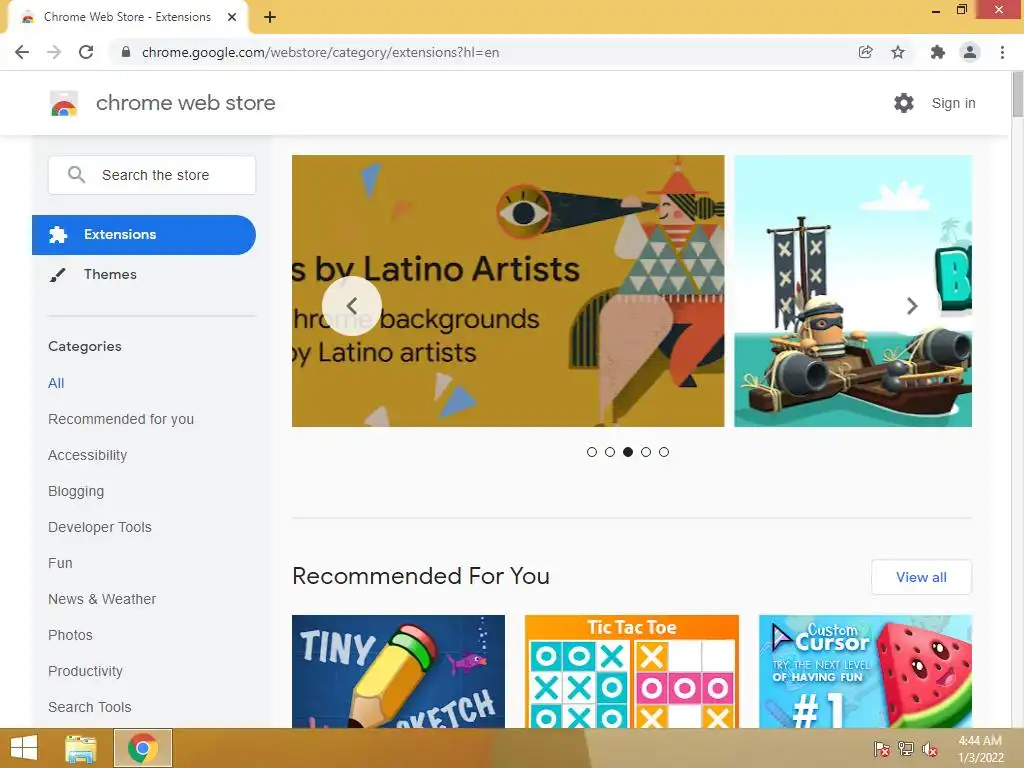Bookmark this page with the star icon
Screen dimensions: 1024x768
click(898, 52)
